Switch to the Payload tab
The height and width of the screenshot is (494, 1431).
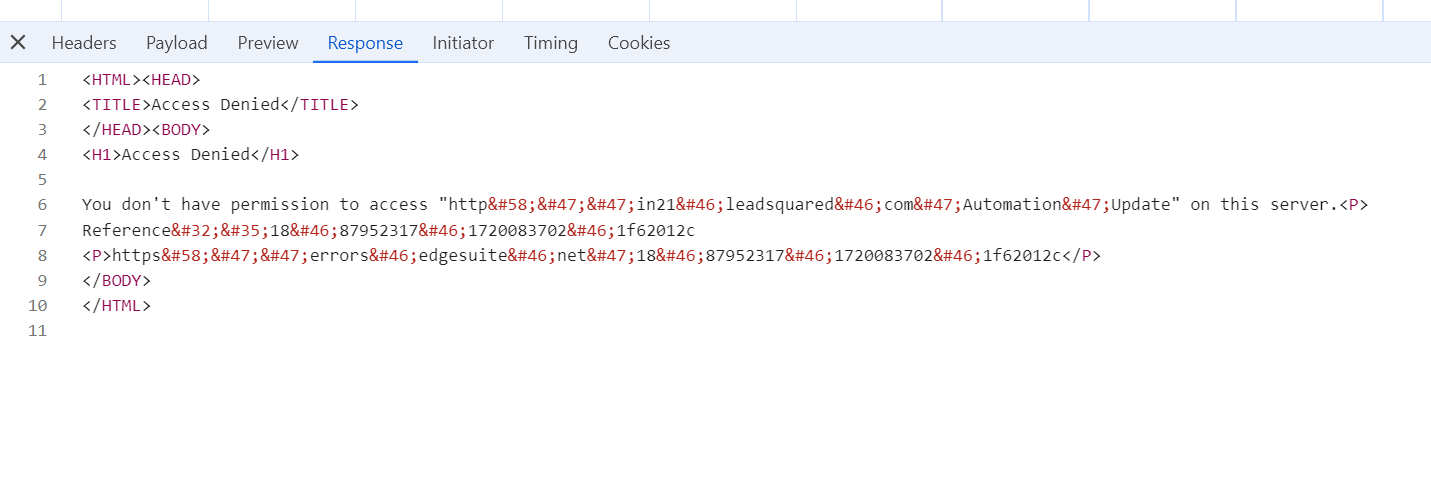(177, 43)
